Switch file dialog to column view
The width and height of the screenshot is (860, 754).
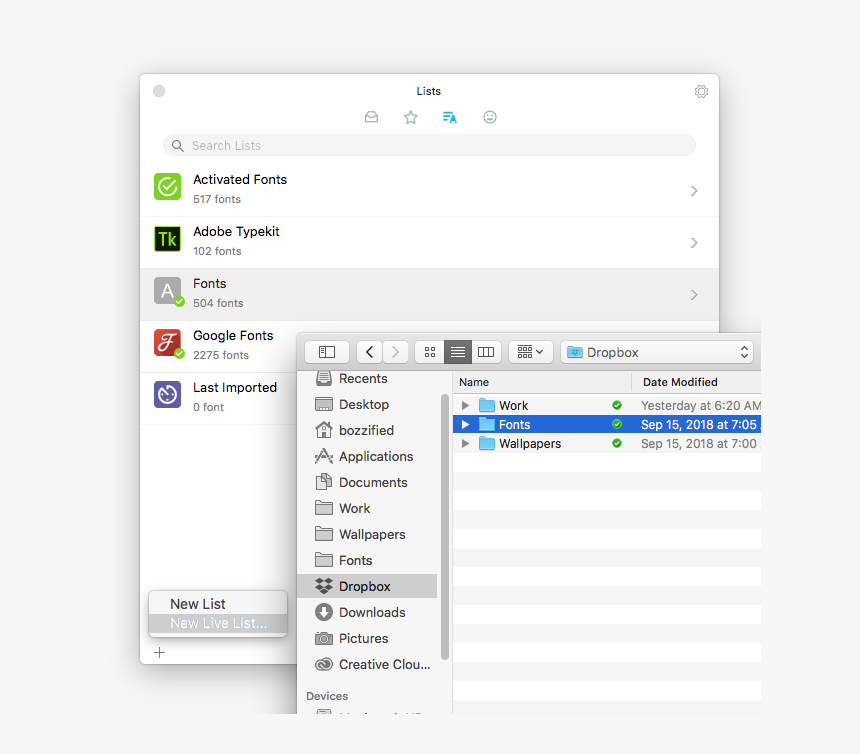[486, 352]
